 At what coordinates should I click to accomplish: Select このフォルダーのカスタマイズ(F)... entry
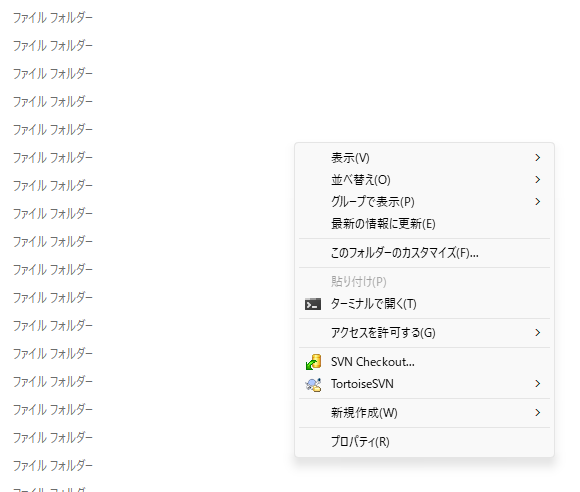pos(424,253)
